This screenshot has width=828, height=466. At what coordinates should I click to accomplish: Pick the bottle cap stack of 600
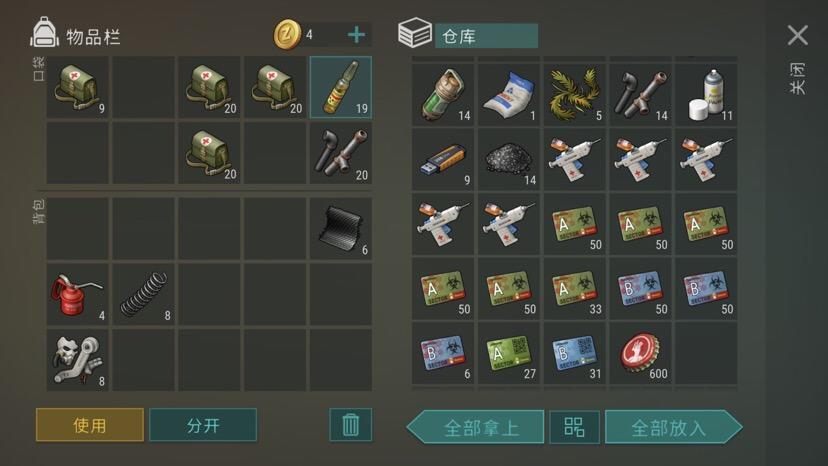click(x=640, y=353)
